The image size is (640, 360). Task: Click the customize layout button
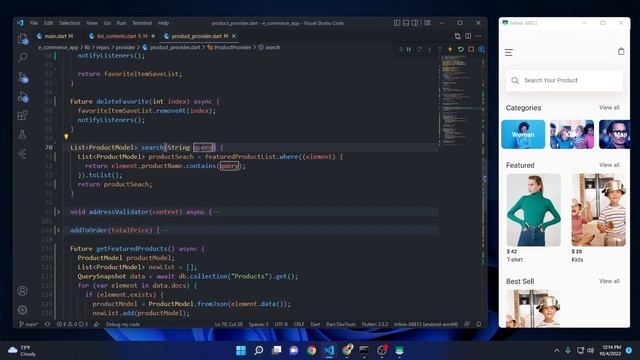(x=427, y=23)
